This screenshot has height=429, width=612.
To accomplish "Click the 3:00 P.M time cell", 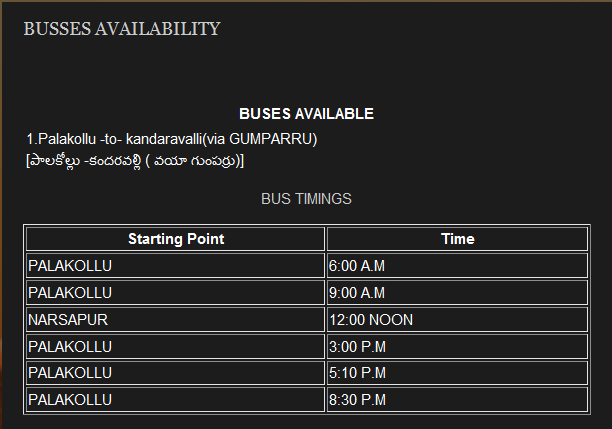I will tap(457, 346).
